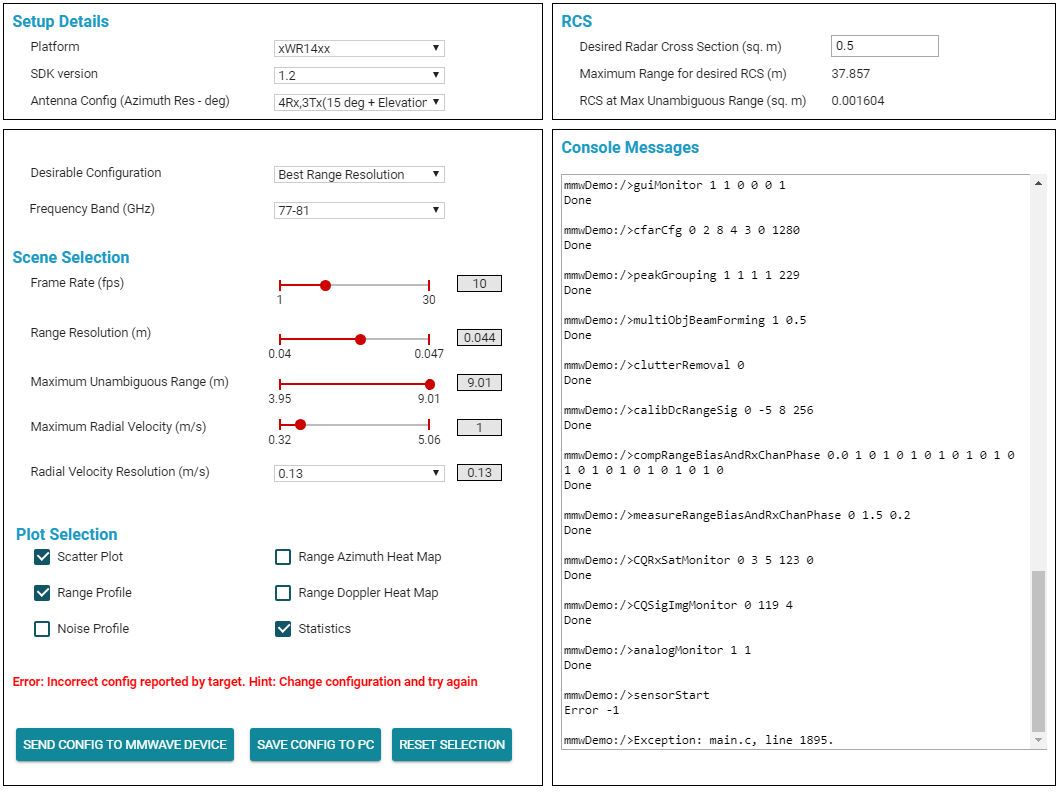The height and width of the screenshot is (792, 1061).
Task: Click the RCS panel heading
Action: (x=577, y=21)
